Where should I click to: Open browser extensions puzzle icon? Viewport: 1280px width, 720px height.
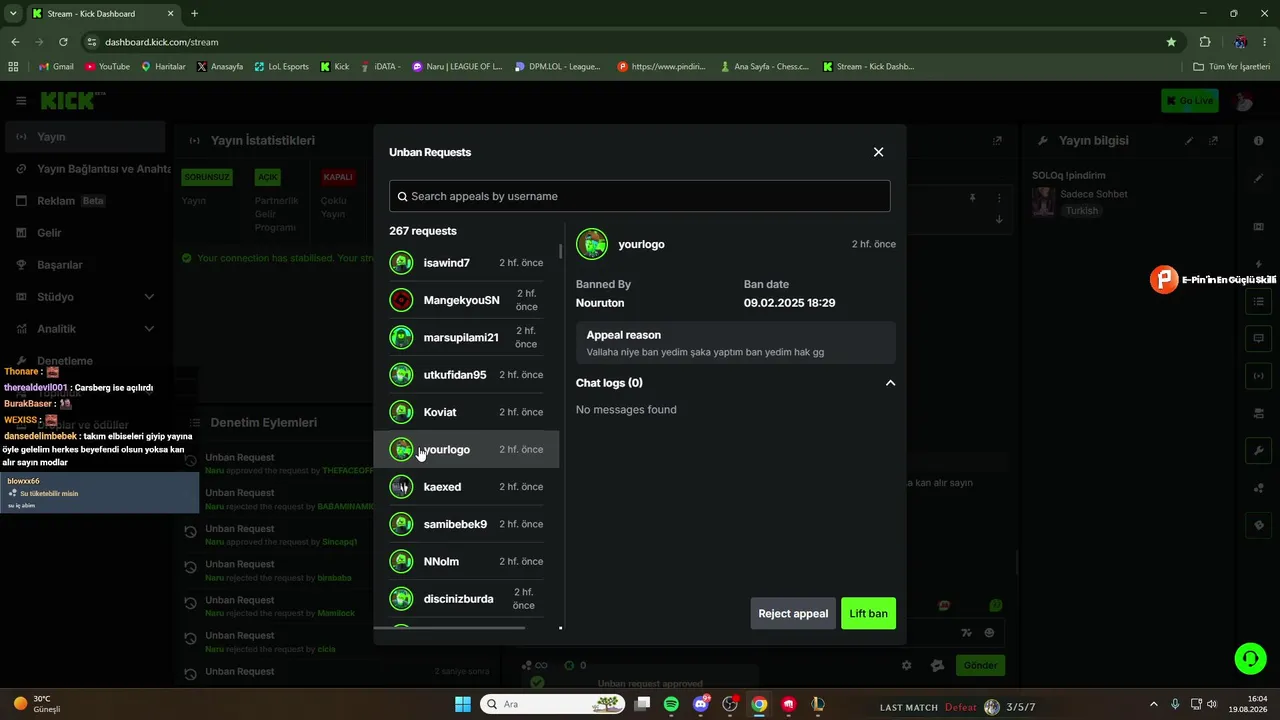point(1205,42)
